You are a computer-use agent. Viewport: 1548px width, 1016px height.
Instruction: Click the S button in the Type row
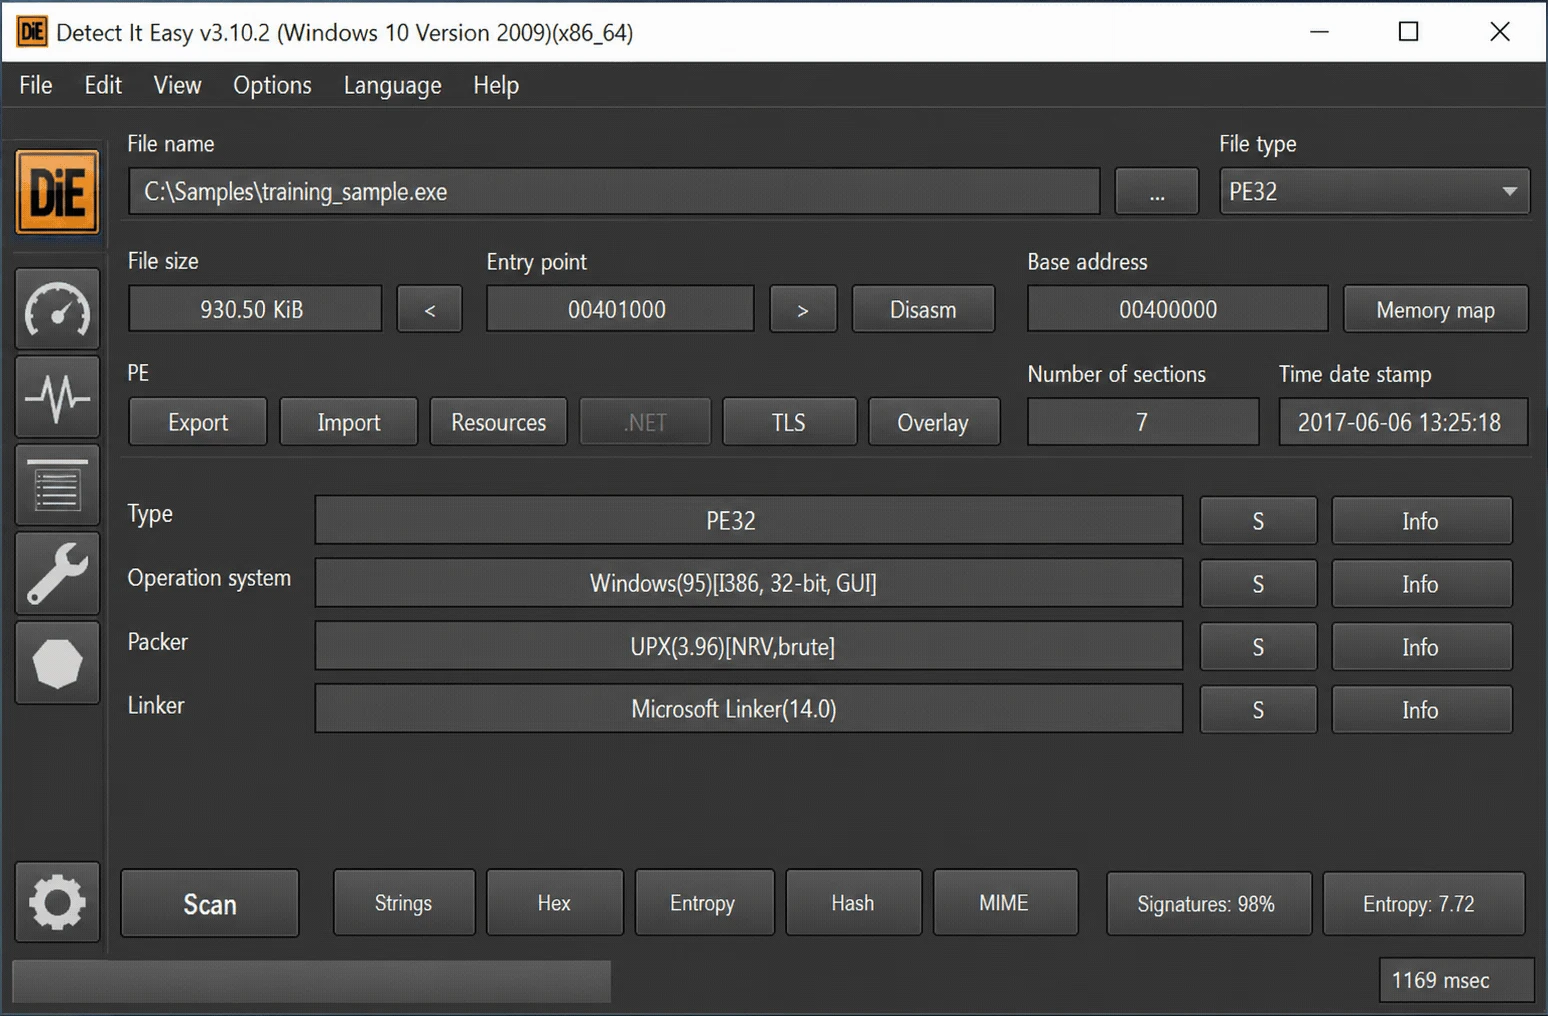pyautogui.click(x=1258, y=521)
